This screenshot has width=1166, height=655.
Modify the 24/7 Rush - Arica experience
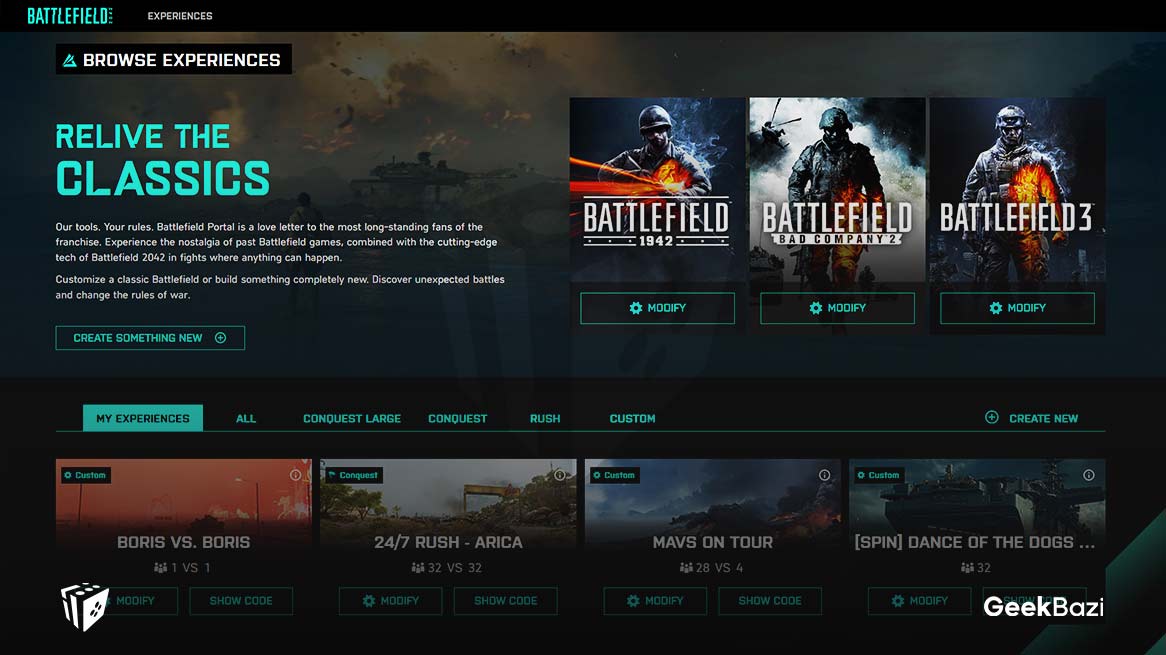[390, 601]
